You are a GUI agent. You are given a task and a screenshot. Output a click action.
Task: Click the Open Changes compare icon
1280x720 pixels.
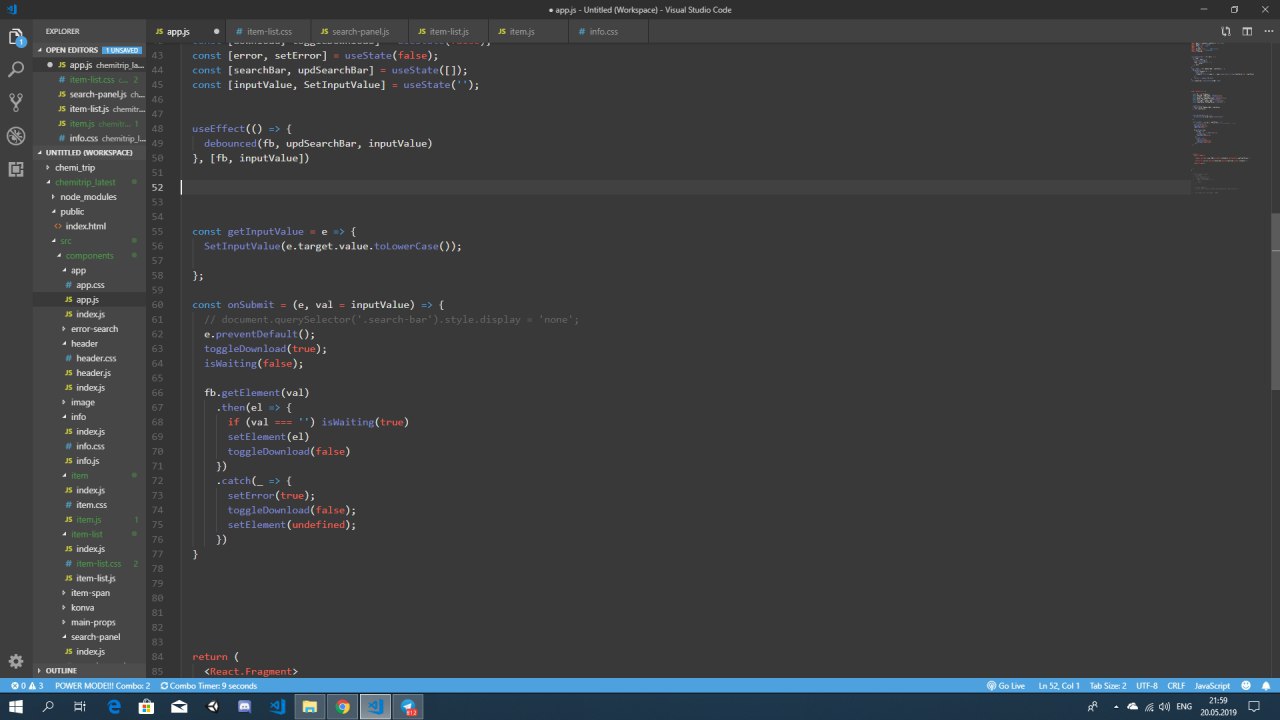click(1226, 32)
